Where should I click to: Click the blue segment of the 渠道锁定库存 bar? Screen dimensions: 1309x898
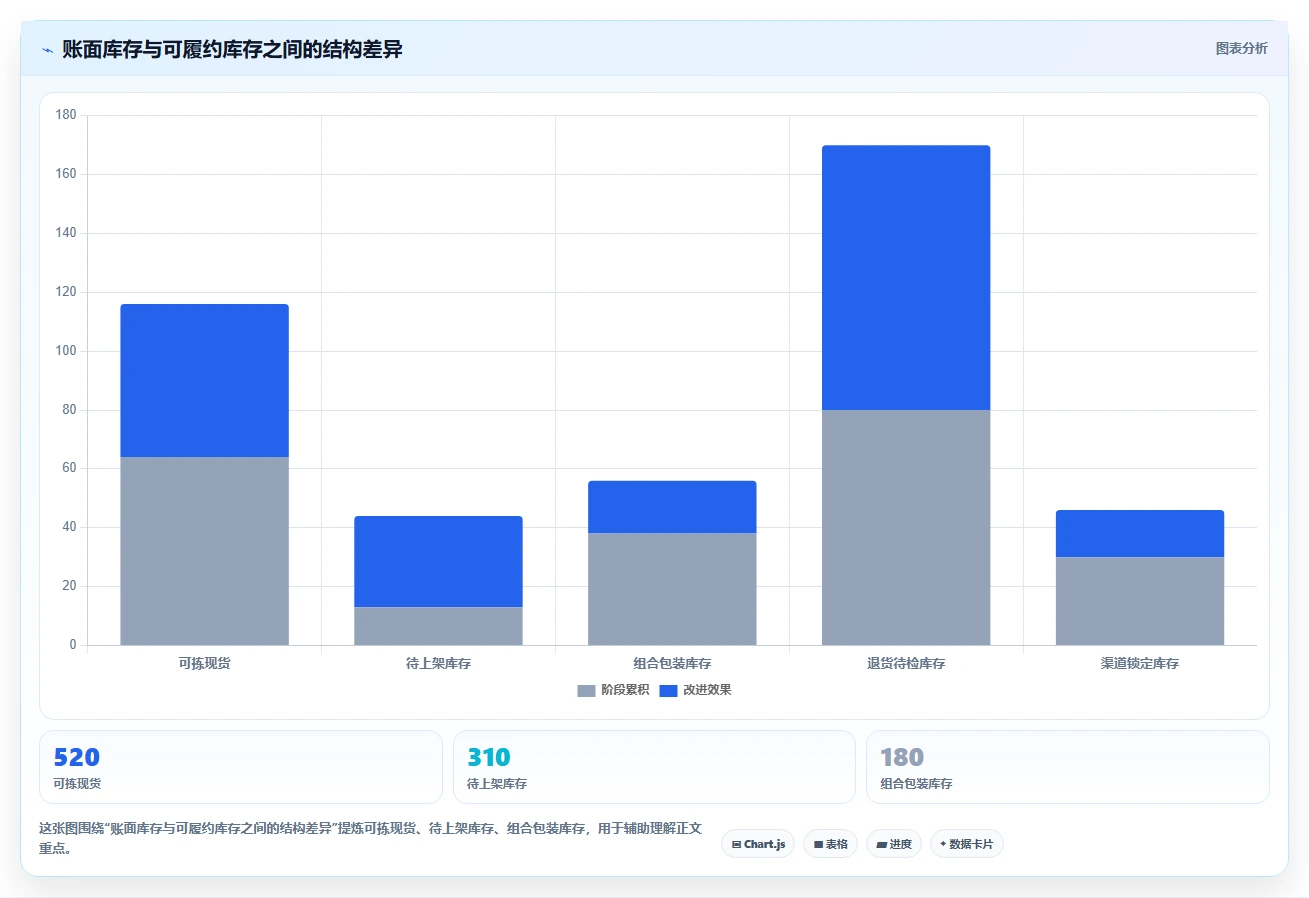click(x=1140, y=533)
